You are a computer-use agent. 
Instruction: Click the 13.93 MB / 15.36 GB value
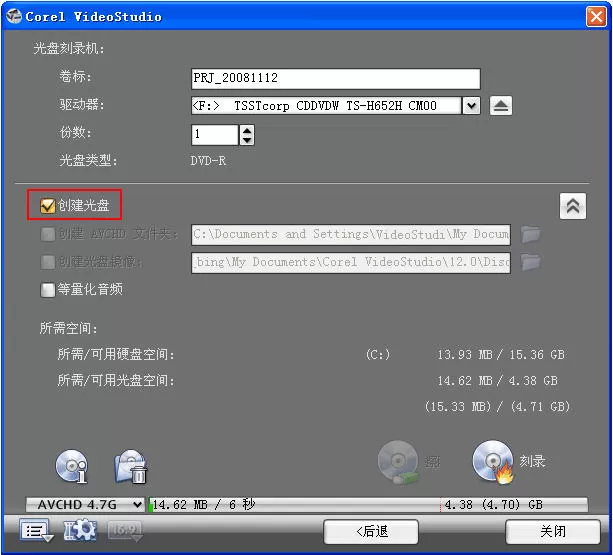click(501, 355)
